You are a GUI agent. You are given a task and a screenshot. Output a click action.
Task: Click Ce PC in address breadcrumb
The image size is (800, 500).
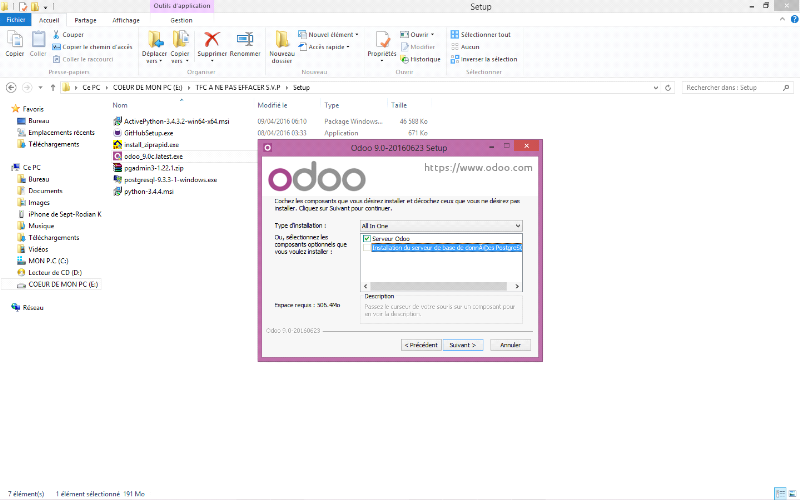91,88
